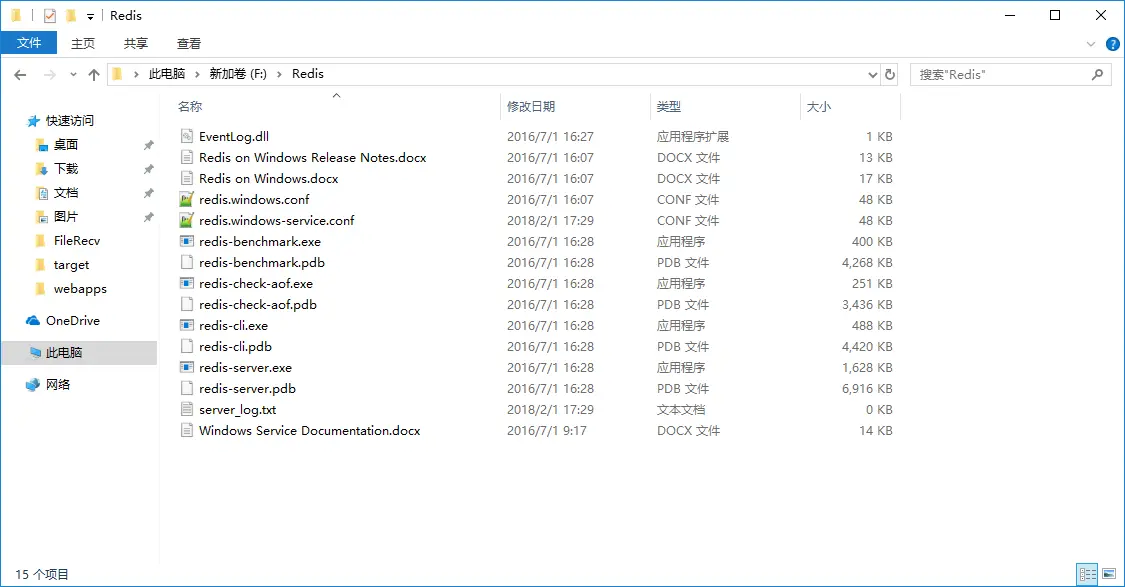Open the 共享 ribbon tab

[136, 44]
